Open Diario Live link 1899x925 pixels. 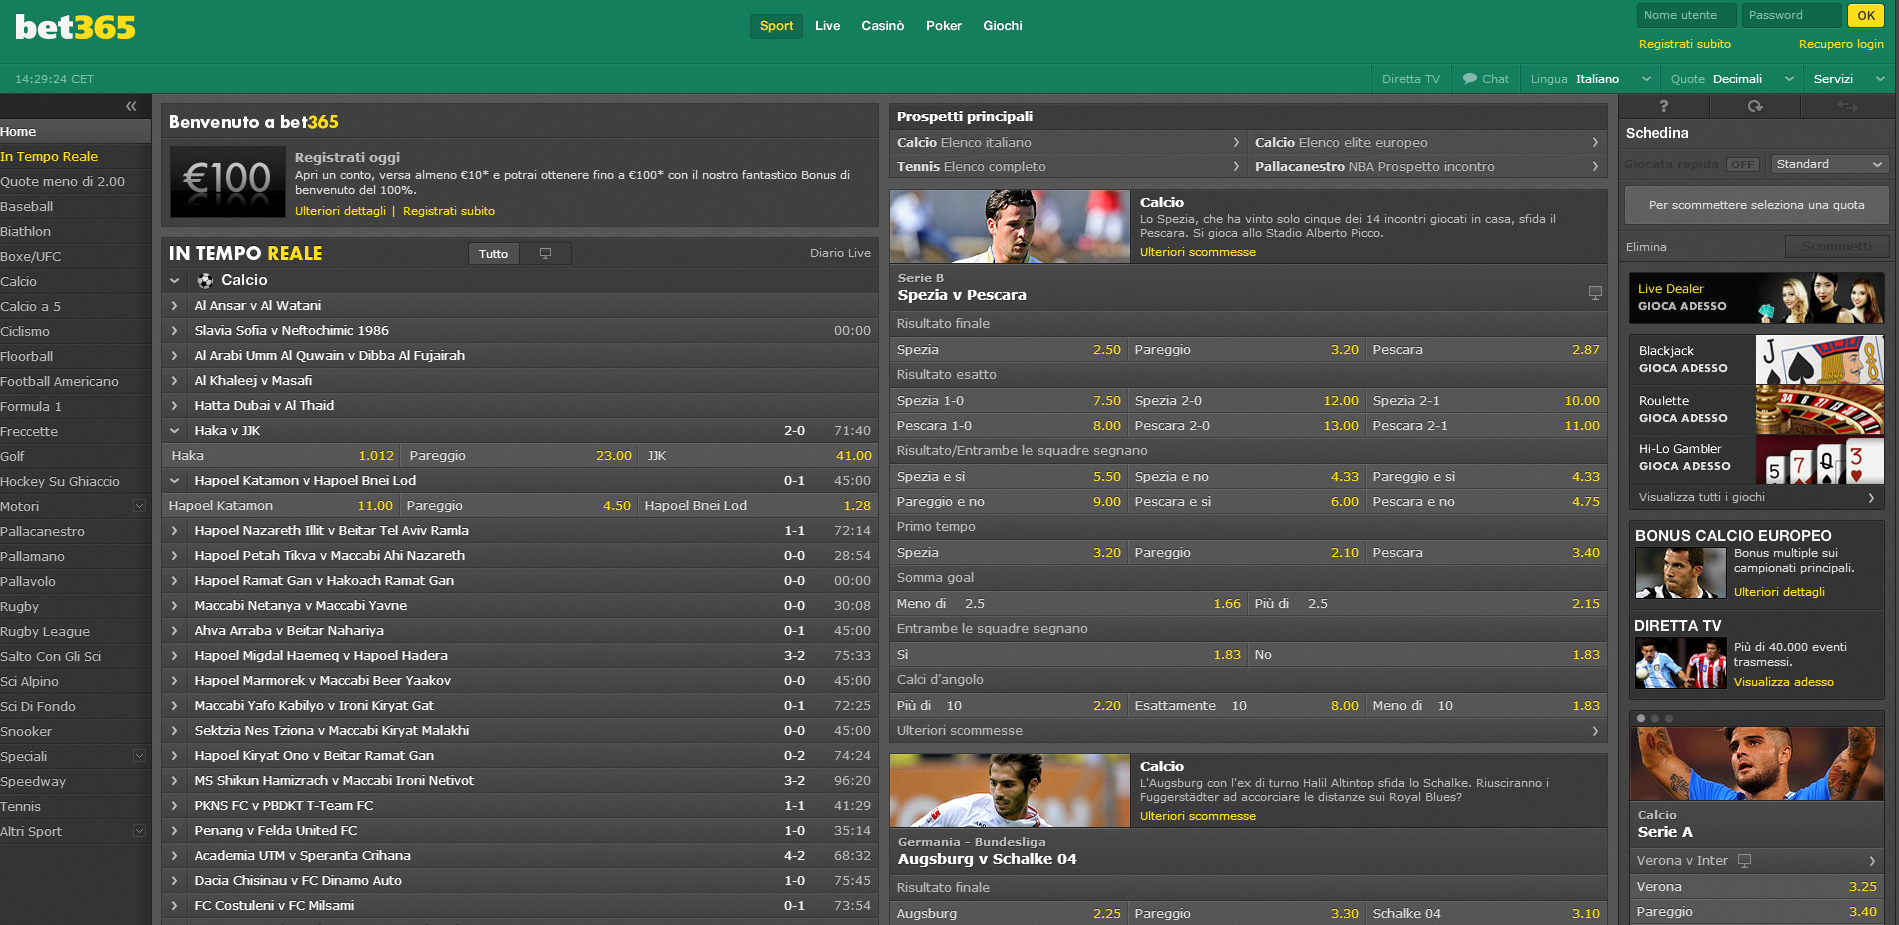pos(840,254)
